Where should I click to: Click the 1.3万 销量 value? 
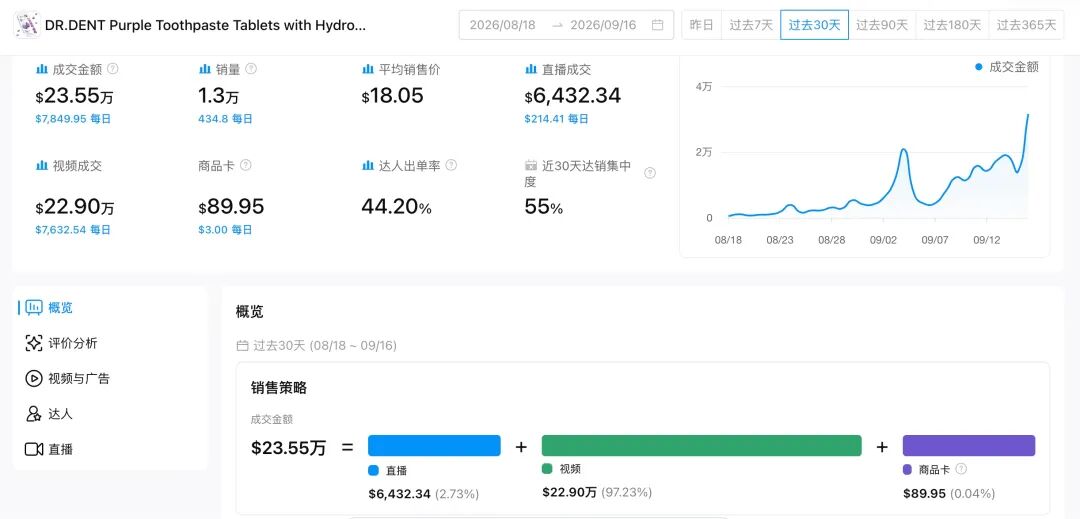pyautogui.click(x=218, y=96)
